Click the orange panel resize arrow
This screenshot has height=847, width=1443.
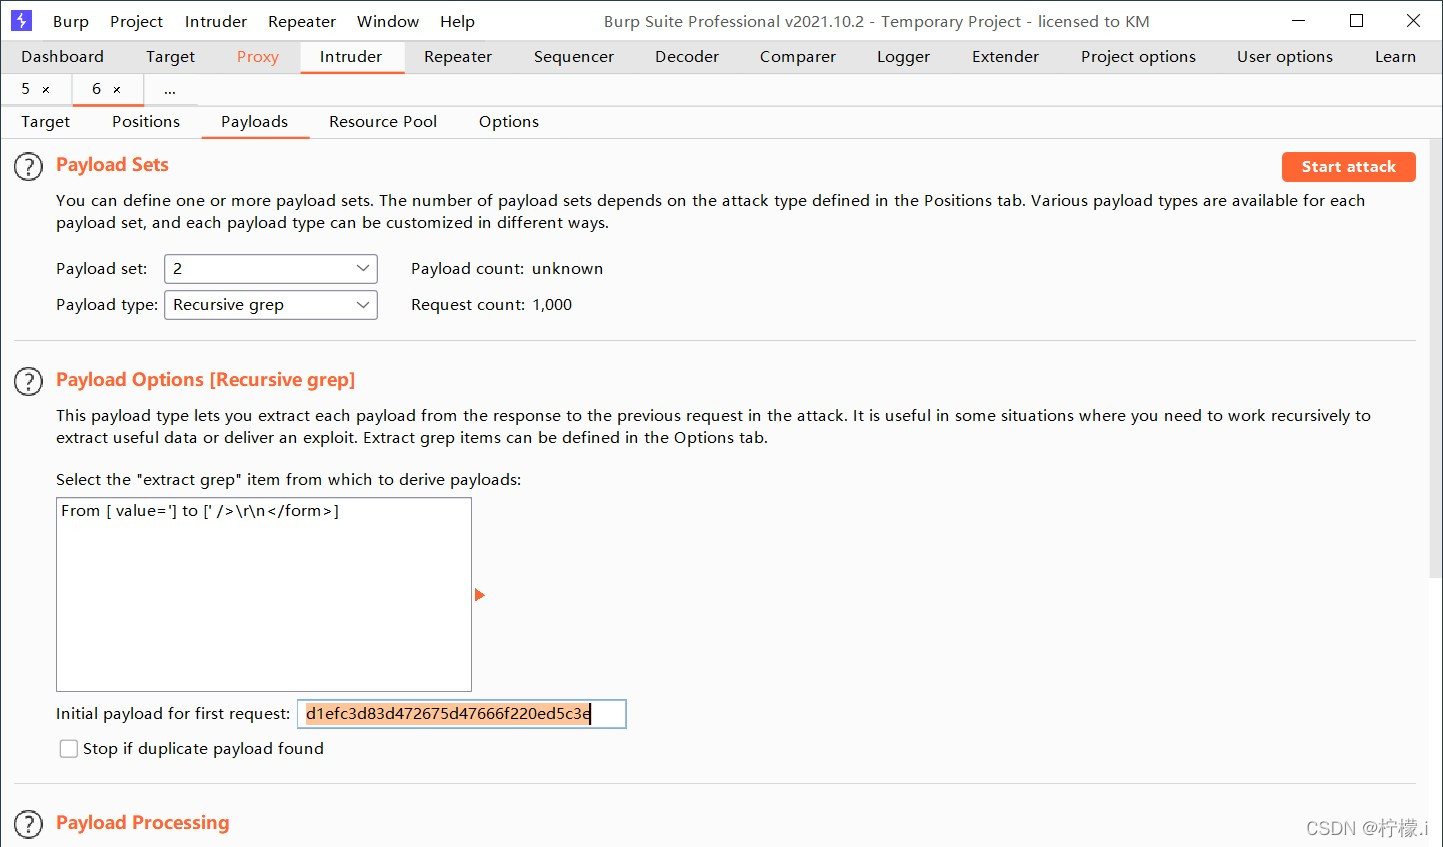(x=480, y=595)
